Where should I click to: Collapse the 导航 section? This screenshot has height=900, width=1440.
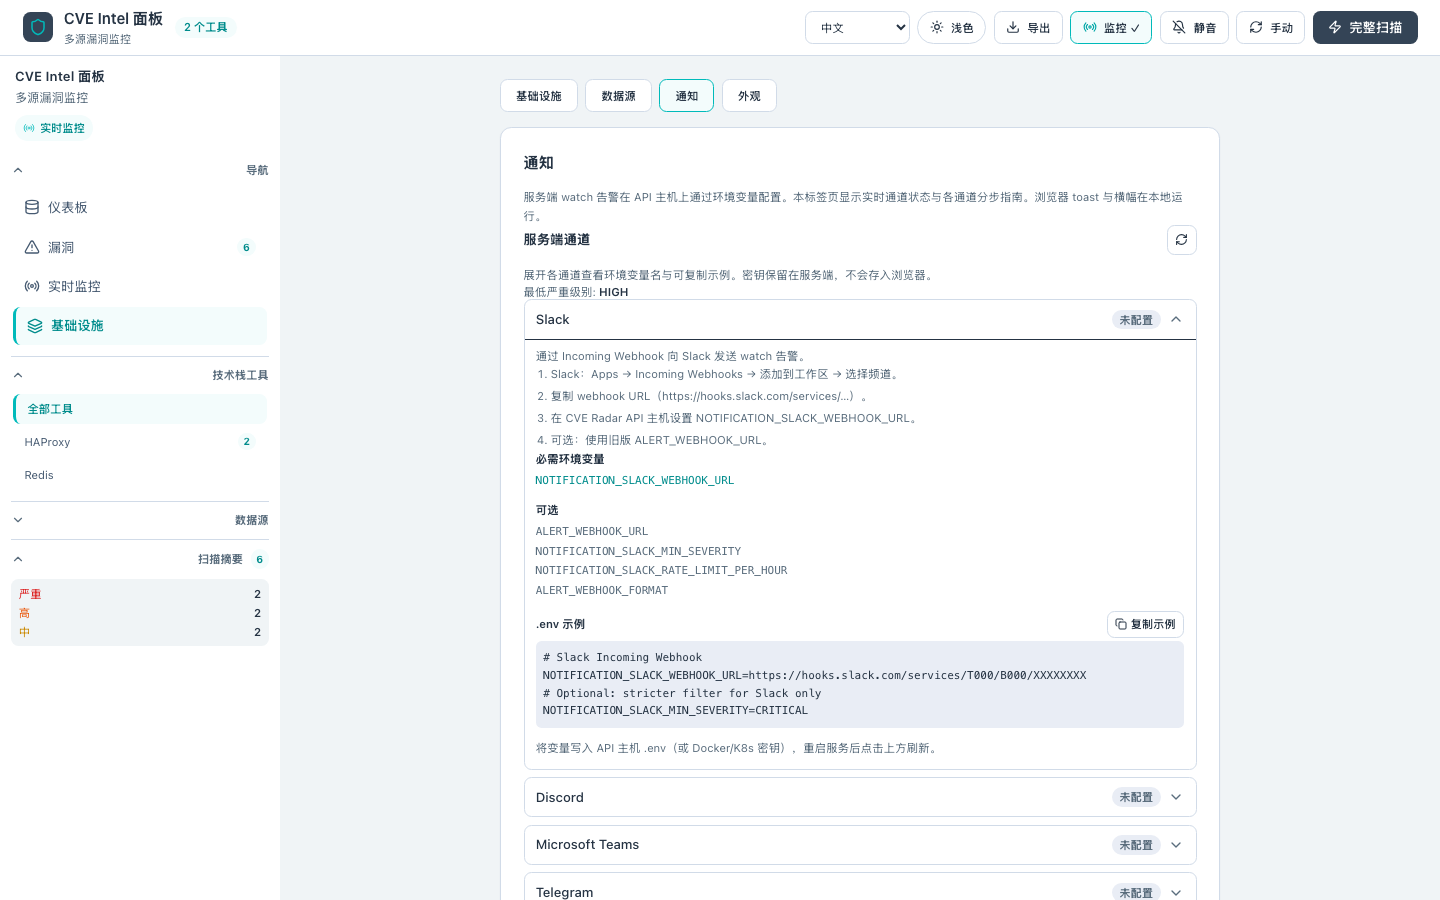click(140, 170)
